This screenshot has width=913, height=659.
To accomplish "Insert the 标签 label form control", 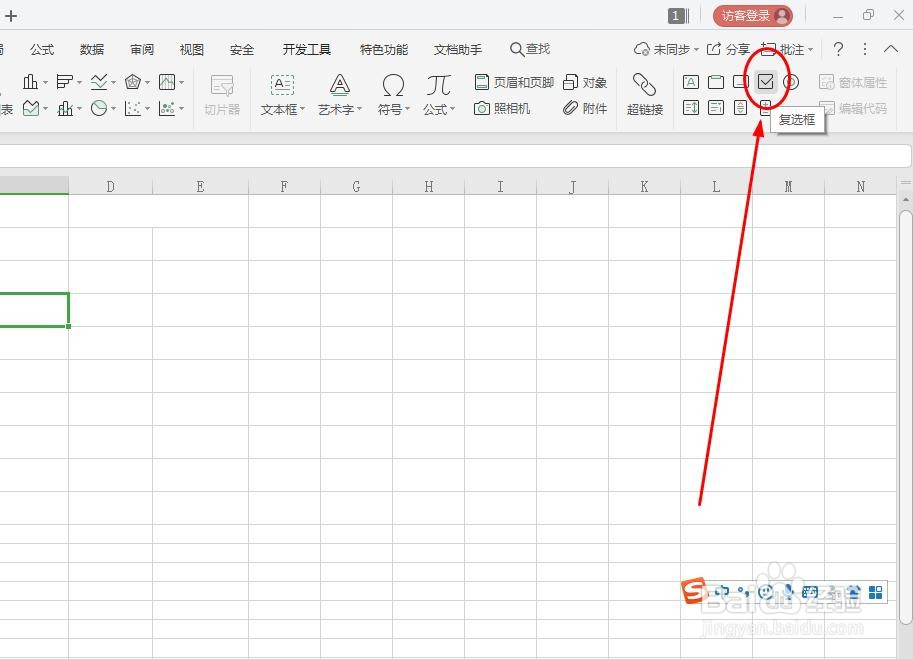I will coord(691,82).
